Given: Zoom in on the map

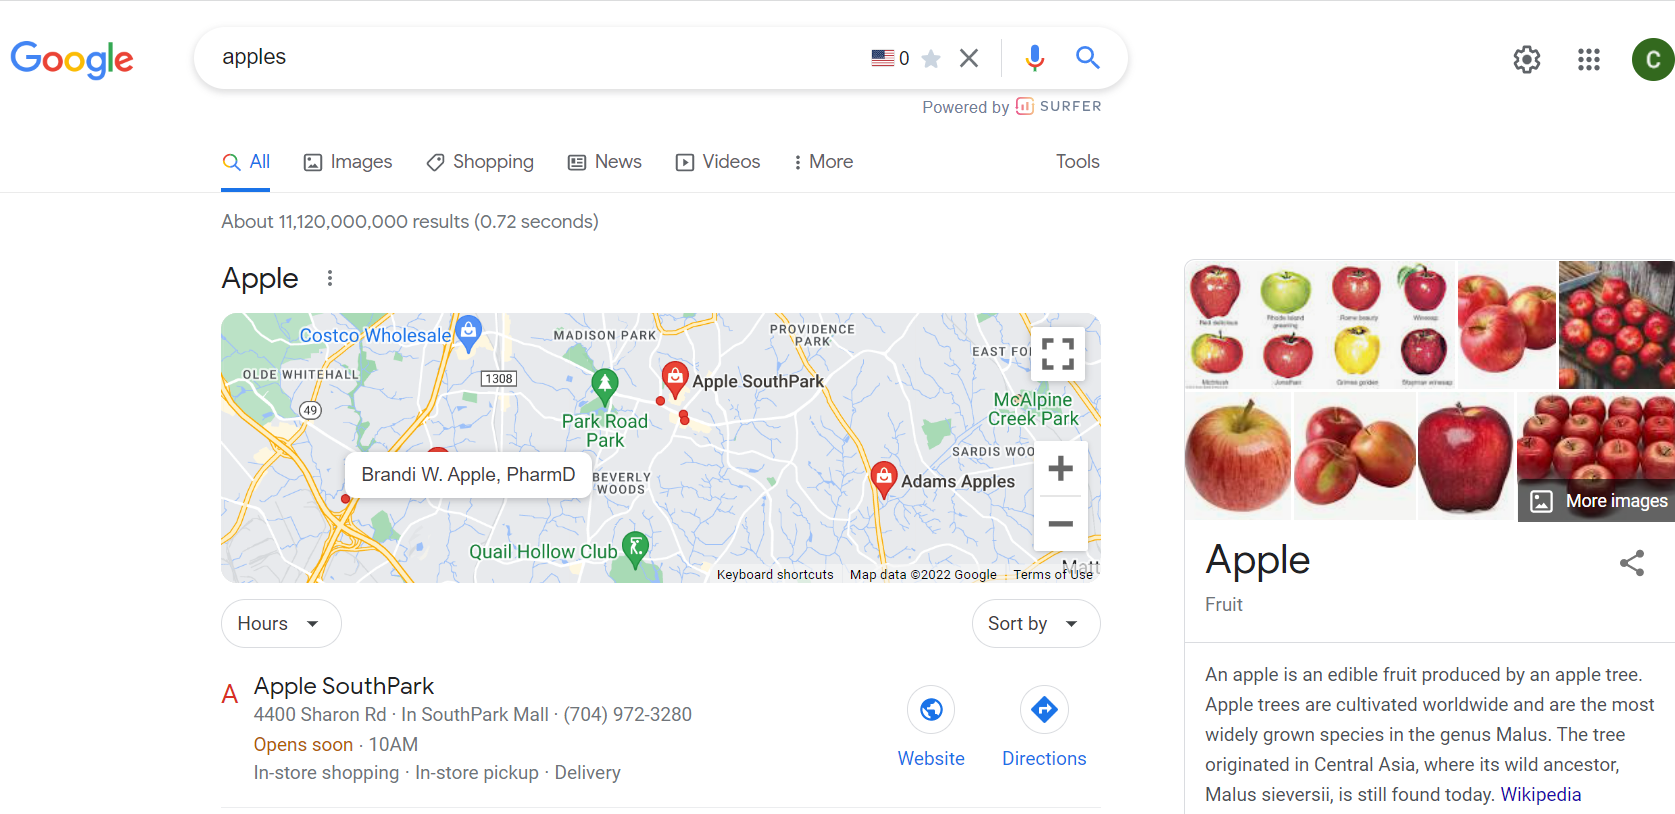Looking at the screenshot, I should point(1060,469).
